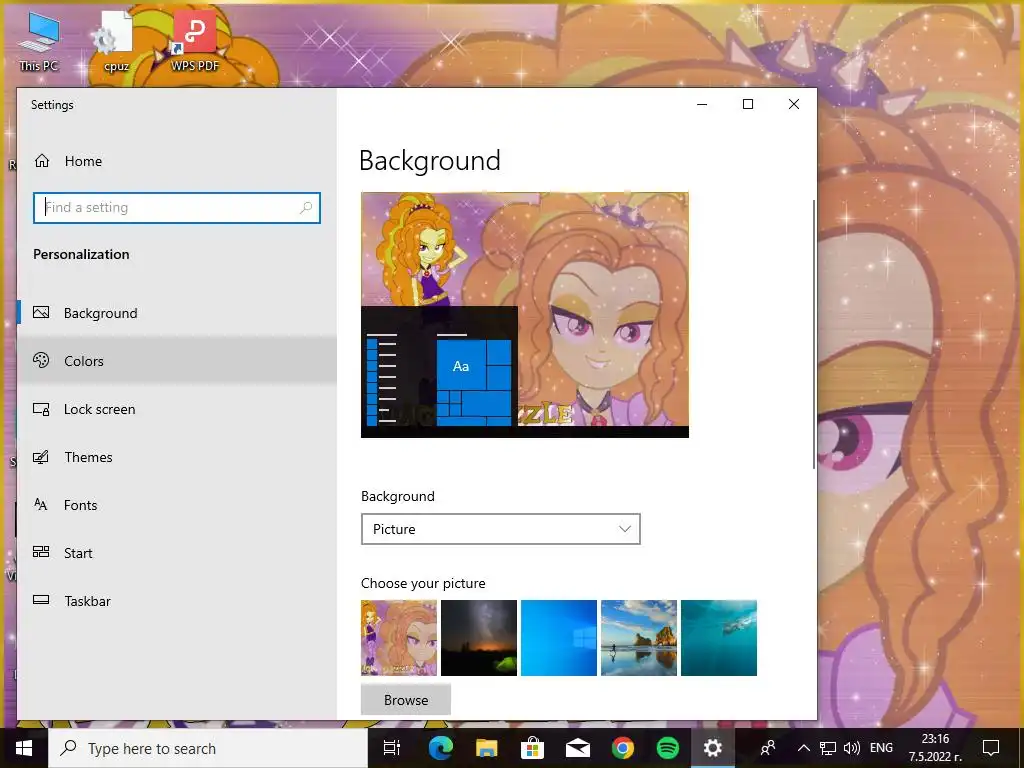This screenshot has height=768, width=1024.
Task: Open Microsoft Store from the taskbar
Action: 532,748
